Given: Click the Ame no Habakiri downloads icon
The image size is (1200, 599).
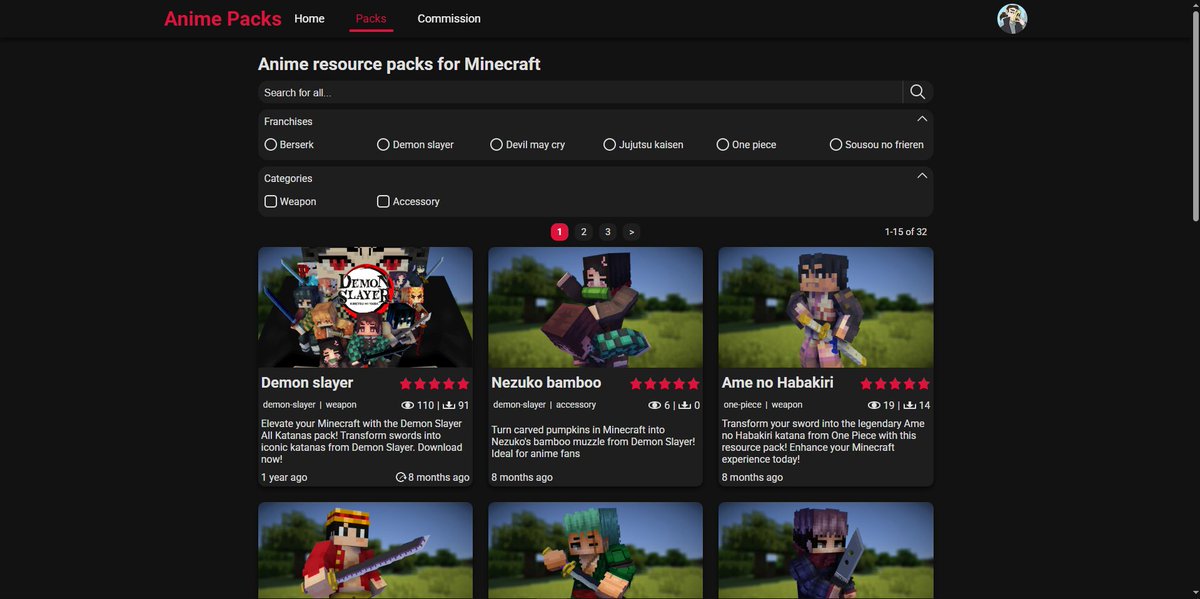Looking at the screenshot, I should [x=909, y=405].
